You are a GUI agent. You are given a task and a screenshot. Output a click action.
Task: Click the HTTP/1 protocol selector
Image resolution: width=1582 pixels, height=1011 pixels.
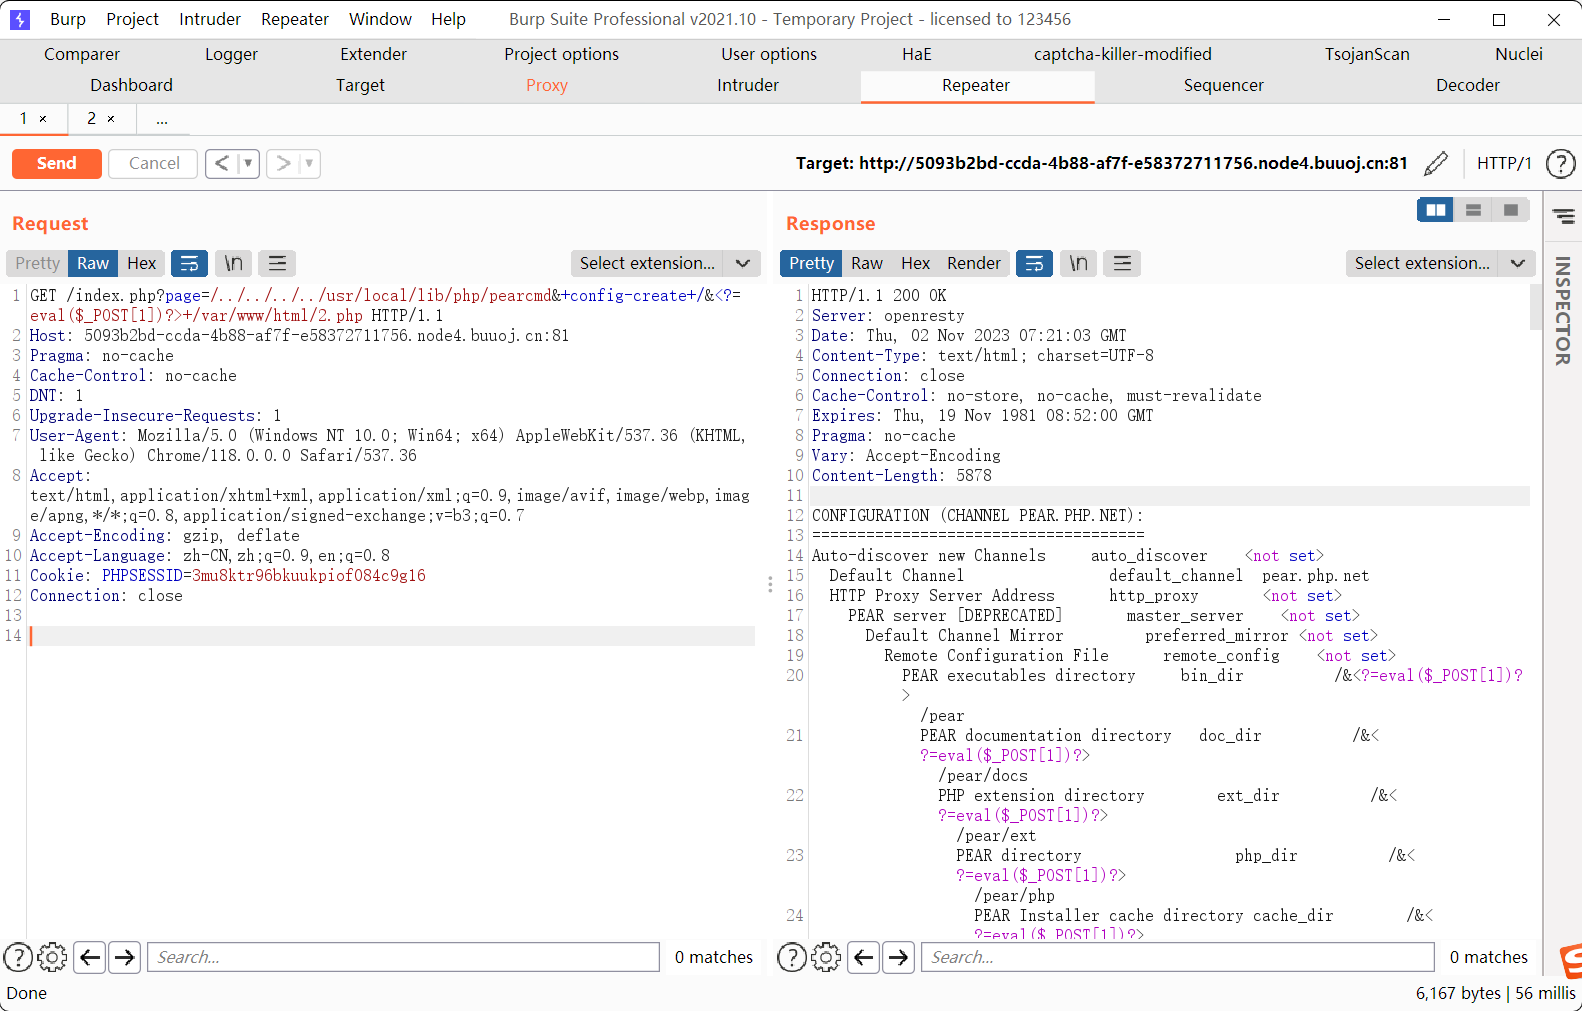[x=1504, y=163]
